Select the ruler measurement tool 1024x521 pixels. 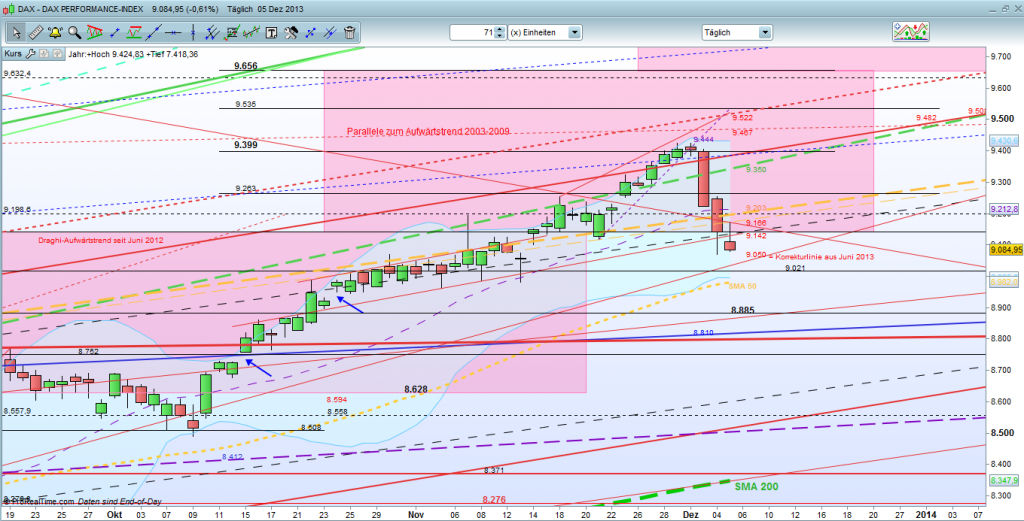coord(35,31)
